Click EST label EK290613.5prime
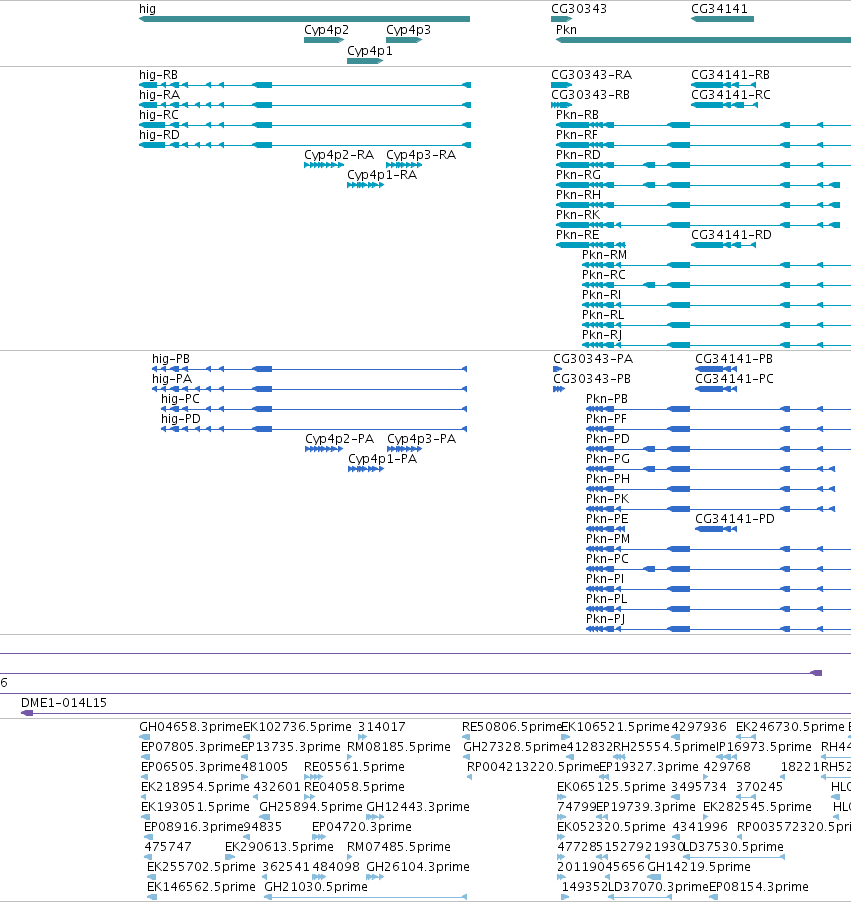This screenshot has height=902, width=851. [x=279, y=847]
